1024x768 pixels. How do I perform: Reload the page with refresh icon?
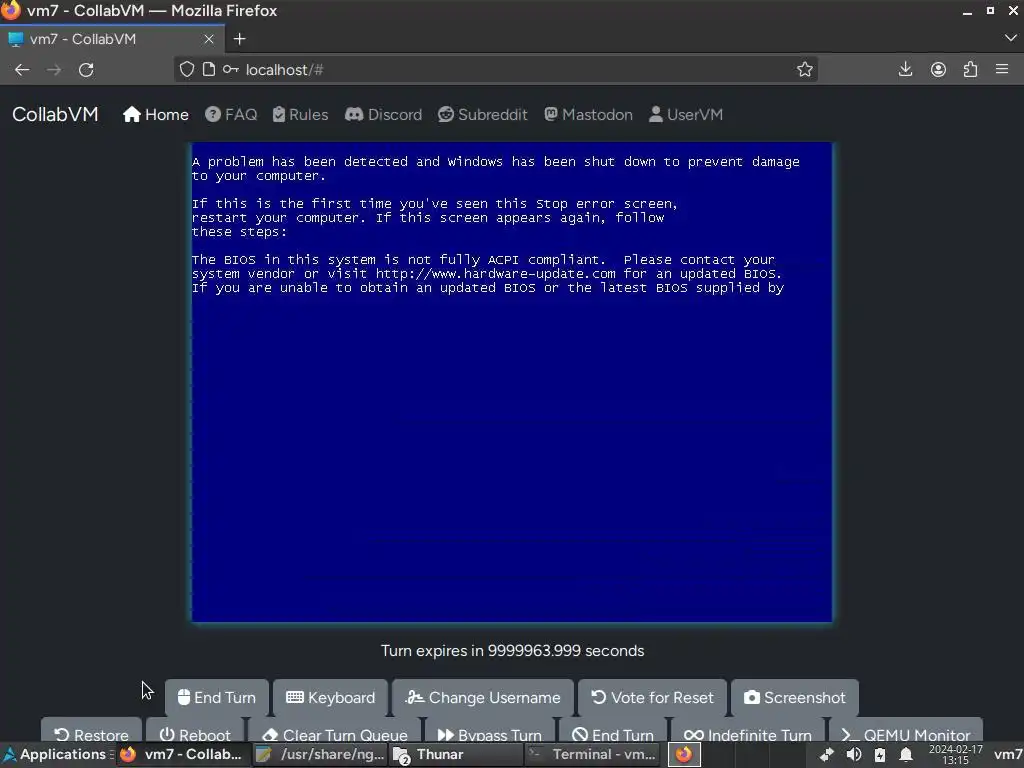[x=86, y=70]
